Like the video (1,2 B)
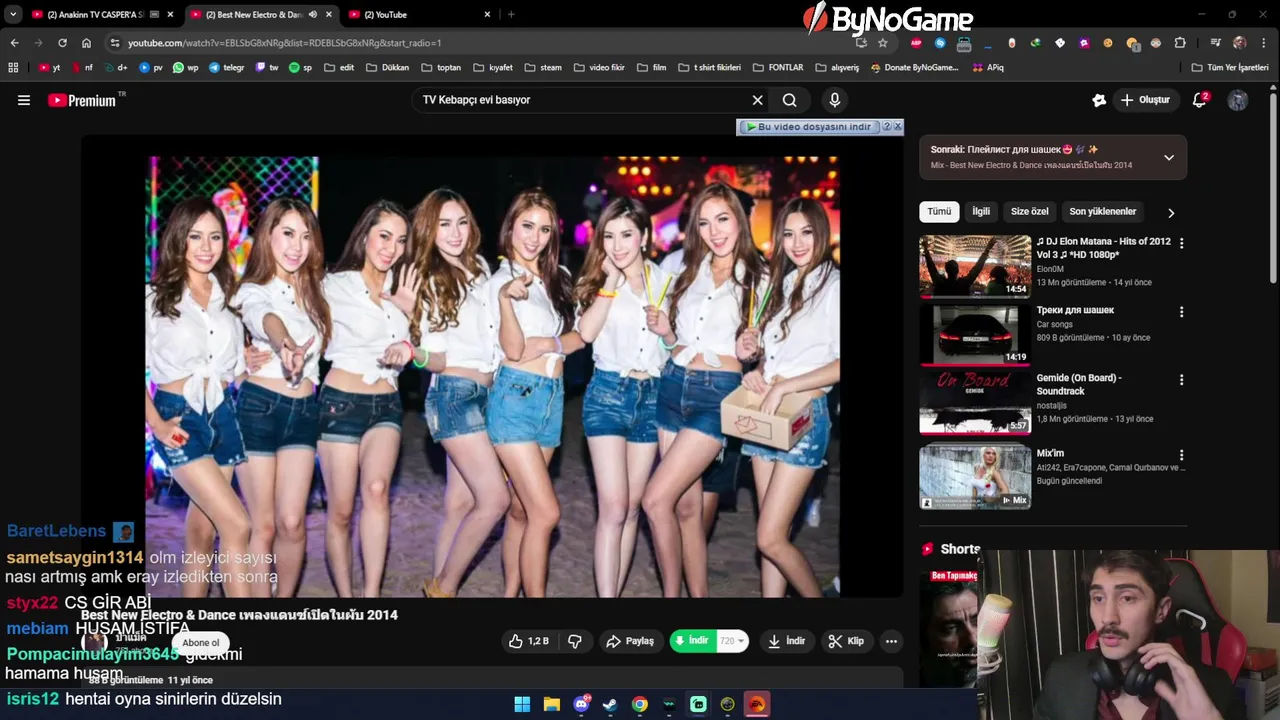This screenshot has width=1280, height=720. click(x=529, y=641)
